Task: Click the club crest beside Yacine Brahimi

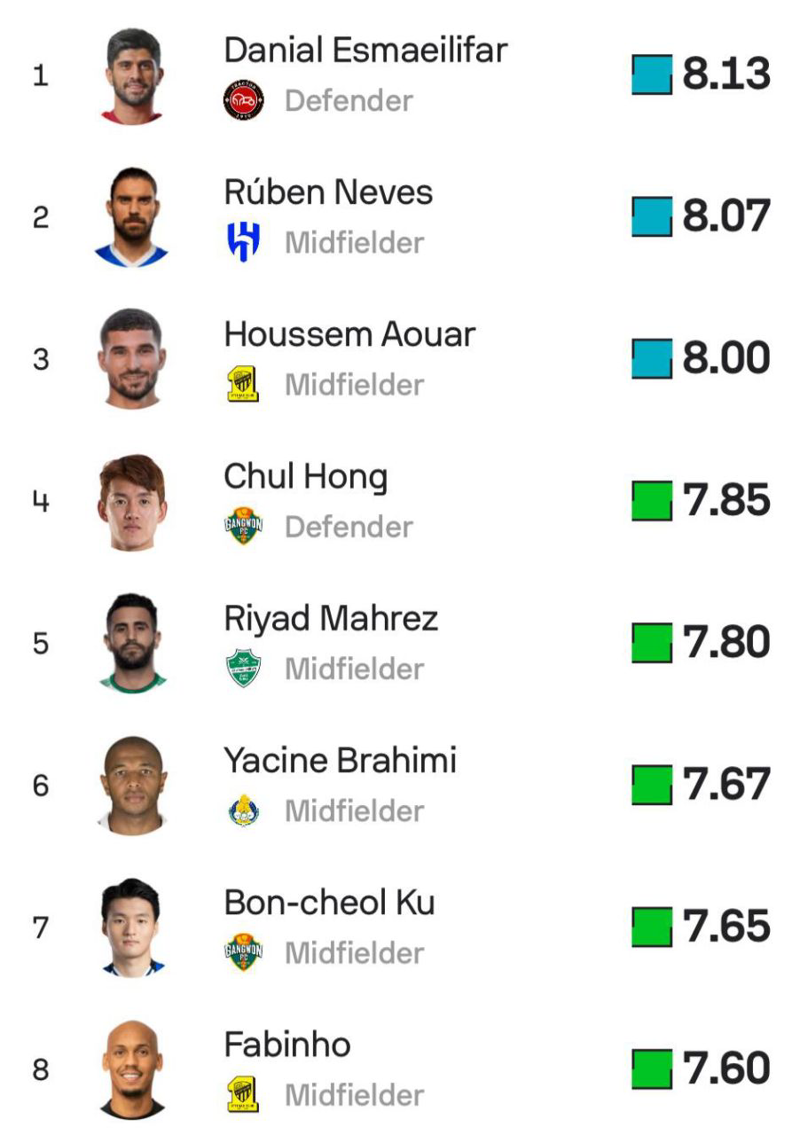Action: tap(243, 811)
